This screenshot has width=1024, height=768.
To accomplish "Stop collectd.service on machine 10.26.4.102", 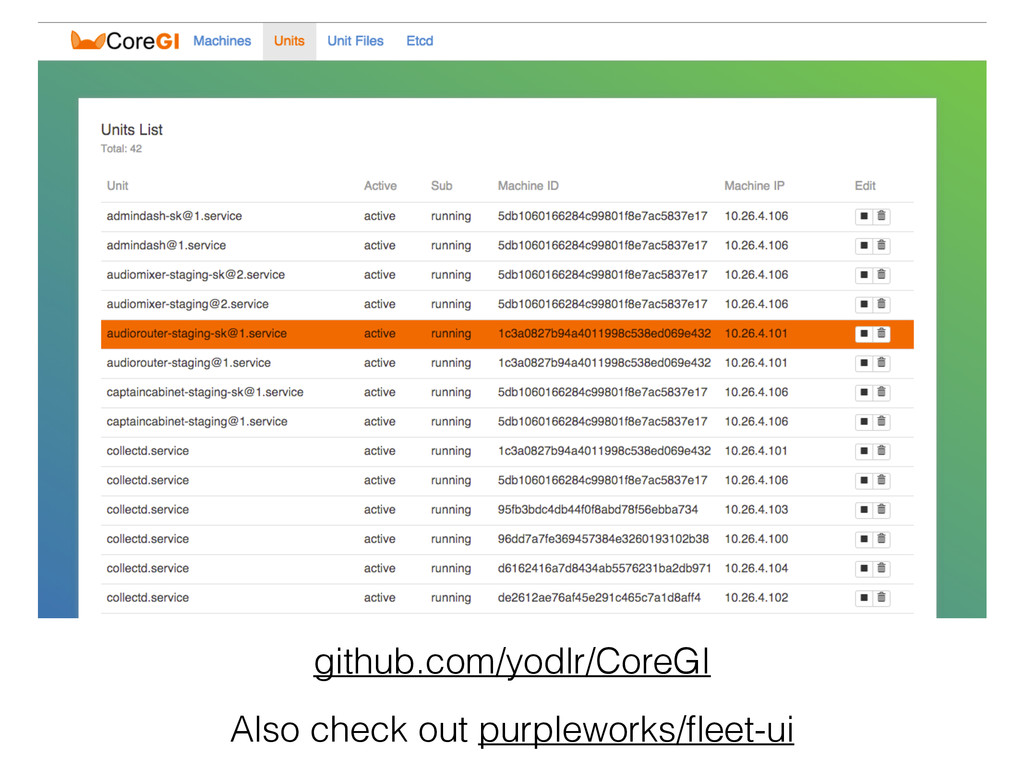I will 863,598.
